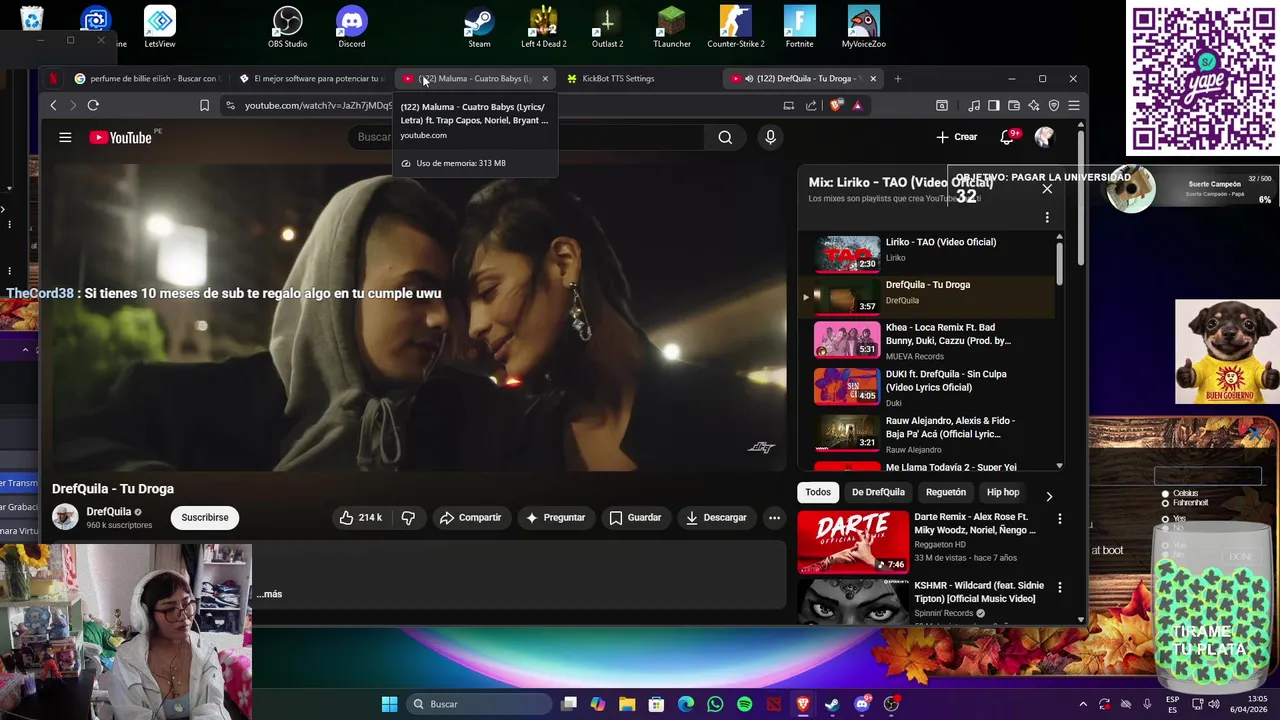Open more actions menu under the video
This screenshot has height=720, width=1280.
coord(774,517)
